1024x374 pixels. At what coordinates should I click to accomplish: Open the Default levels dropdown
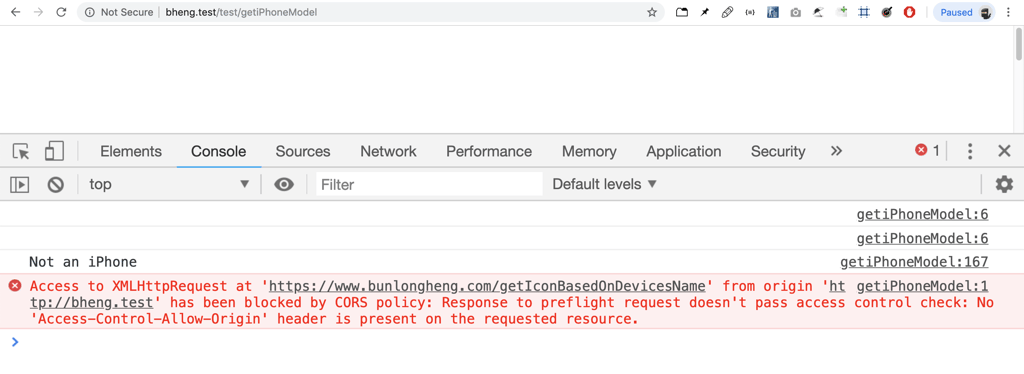coord(604,185)
